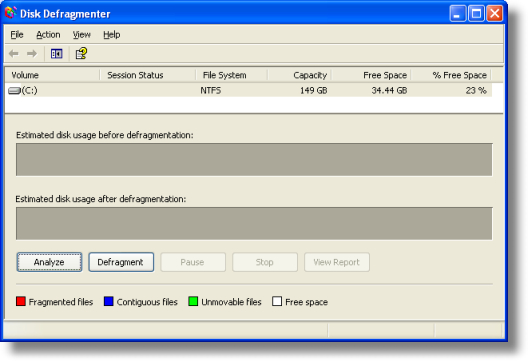Click the Forward arrow toolbar icon

pyautogui.click(x=32, y=54)
